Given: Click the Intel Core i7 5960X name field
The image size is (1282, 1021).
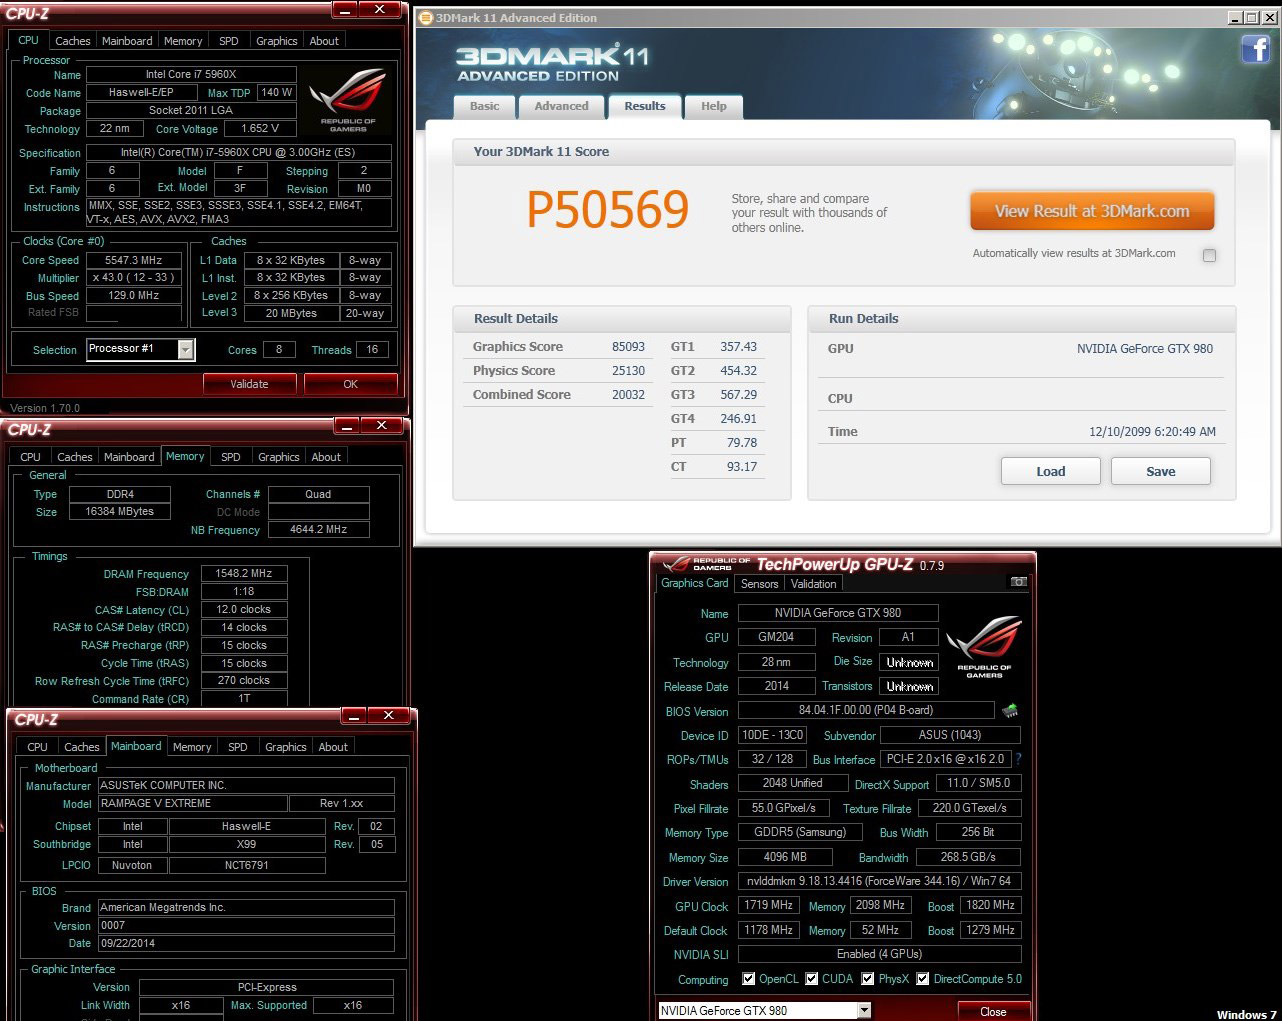Looking at the screenshot, I should point(191,74).
